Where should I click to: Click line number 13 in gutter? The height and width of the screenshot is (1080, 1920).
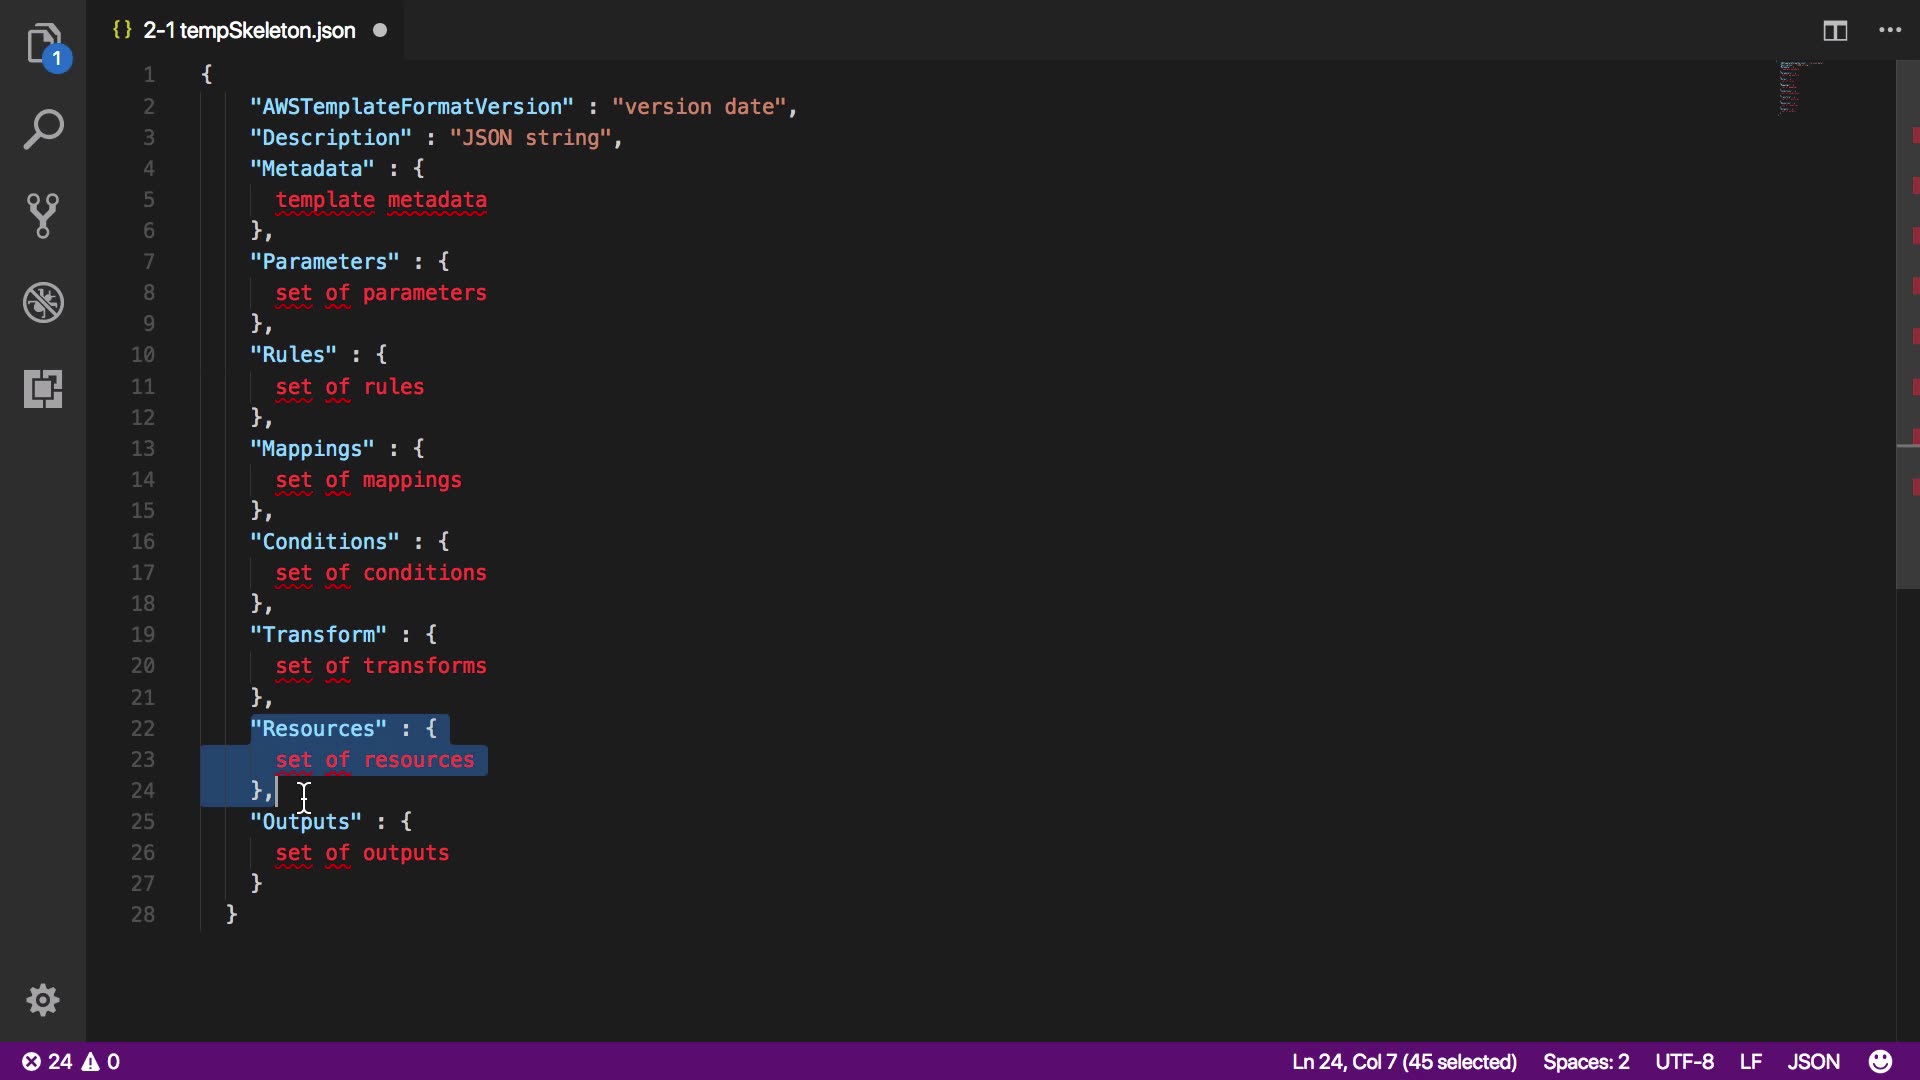coord(143,448)
